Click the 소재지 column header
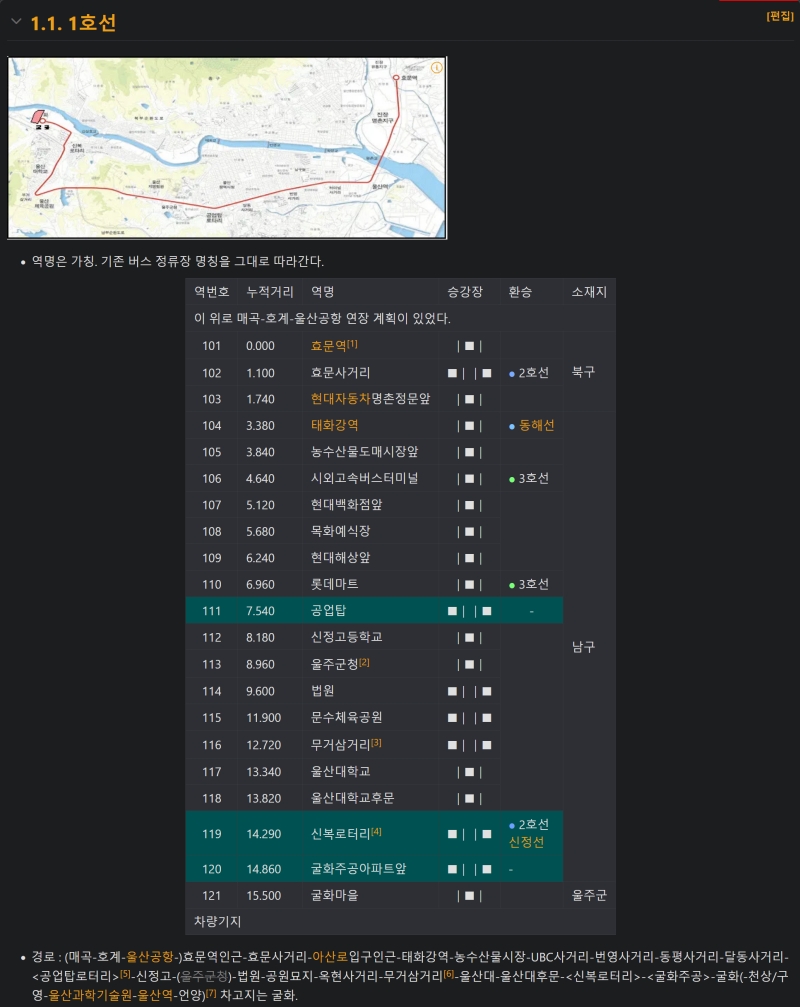The width and height of the screenshot is (800, 1007). tap(589, 292)
